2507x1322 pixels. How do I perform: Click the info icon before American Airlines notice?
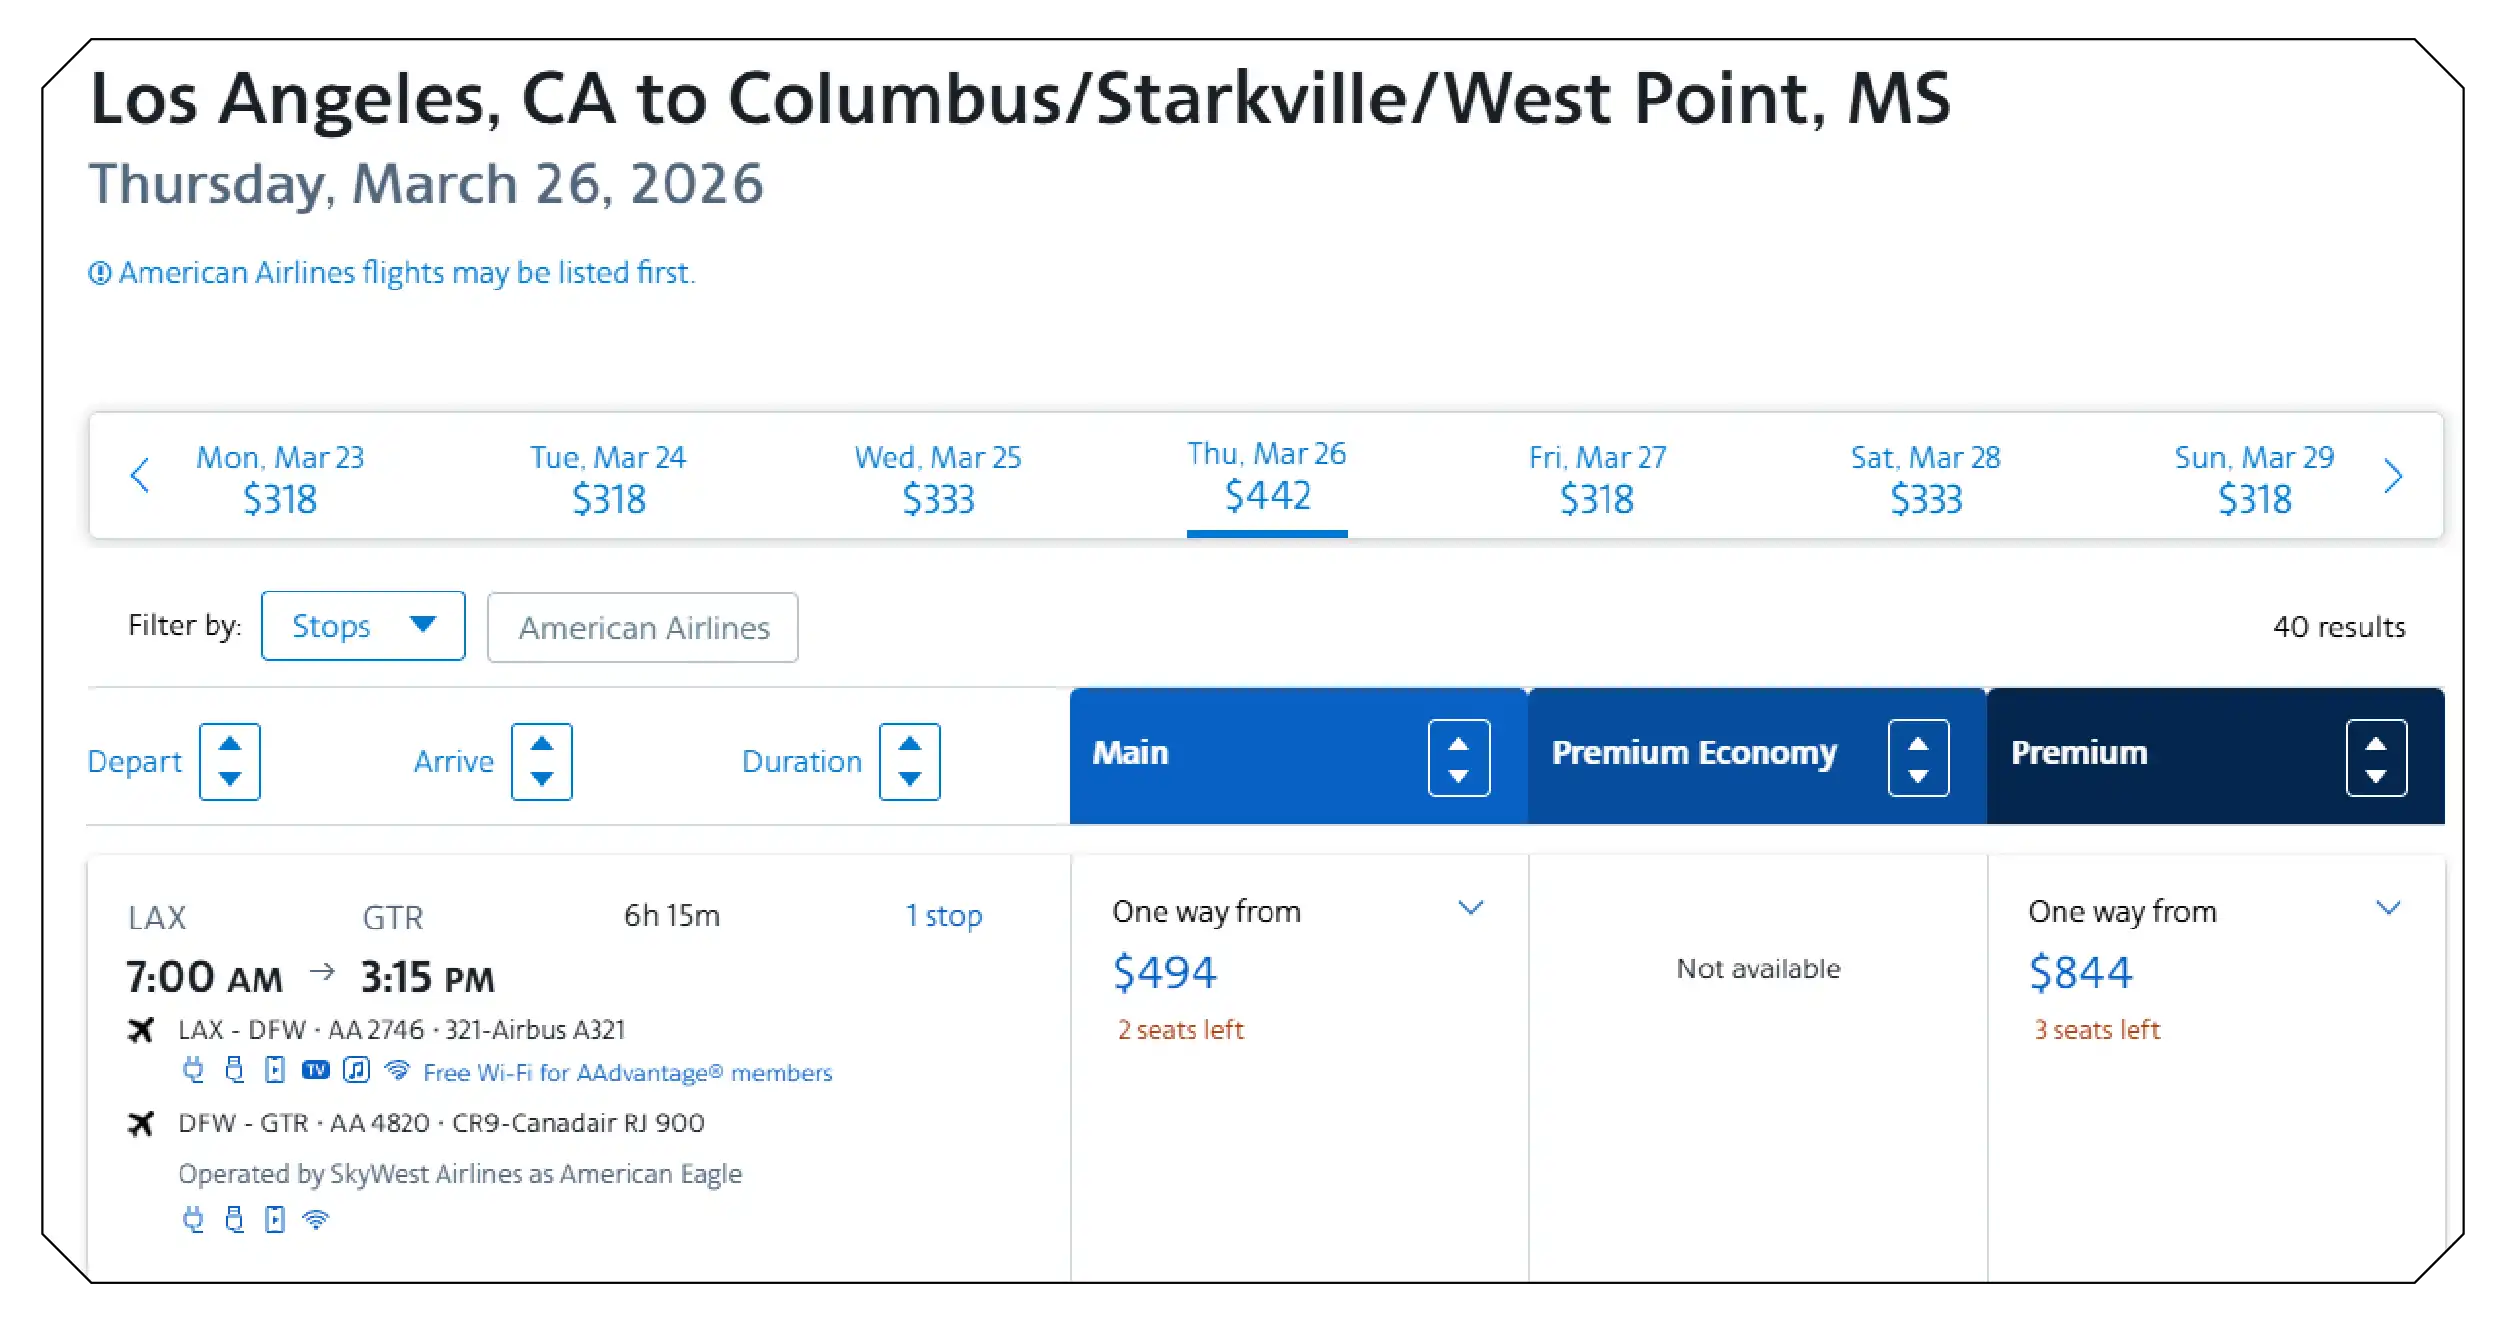[100, 272]
